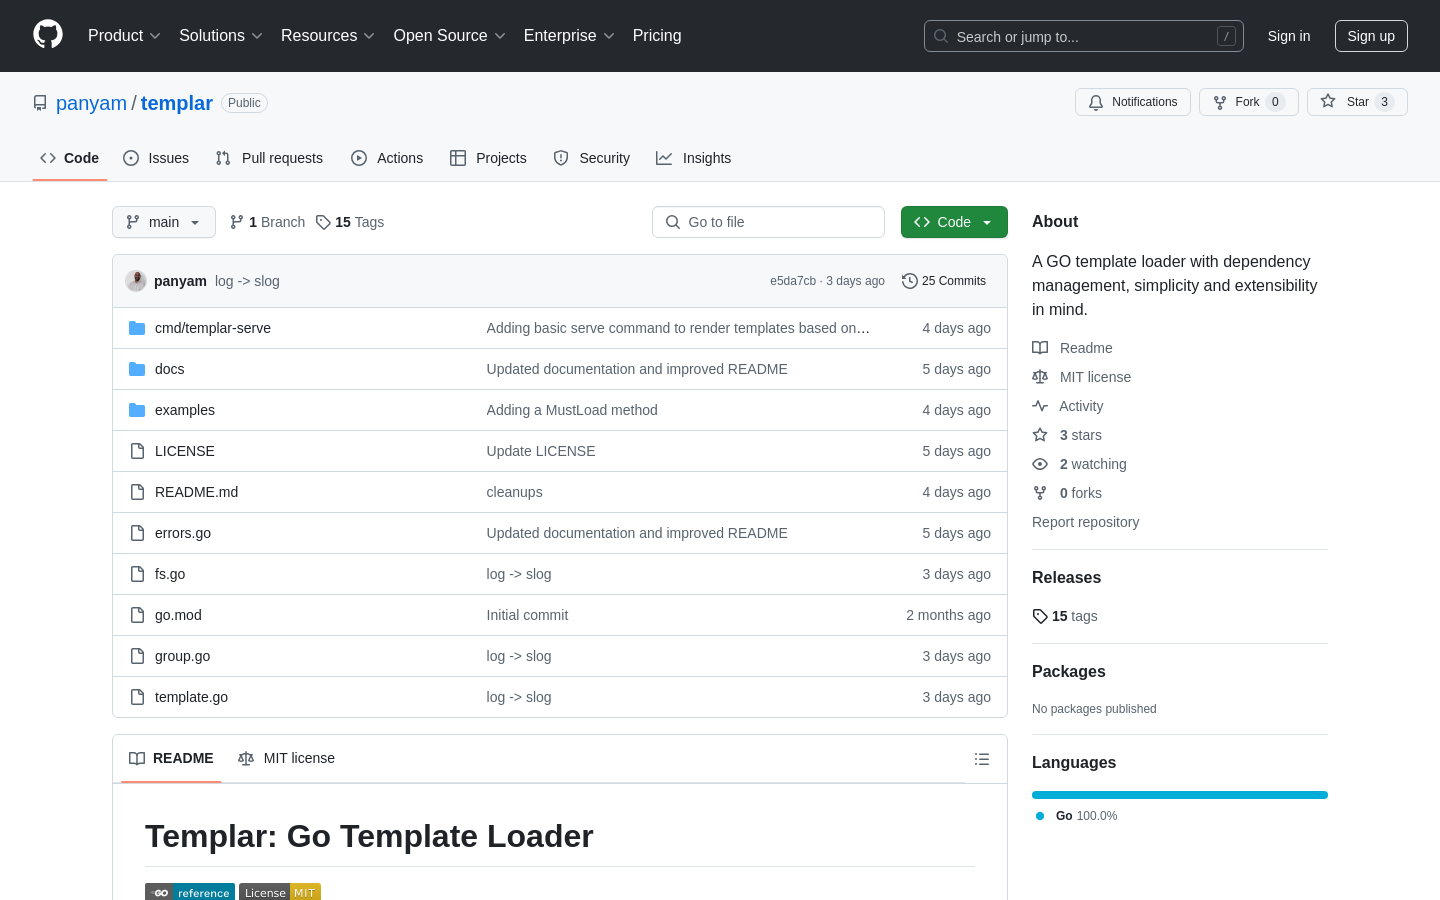Expand the green Code dropdown button
The image size is (1440, 900).
click(954, 222)
